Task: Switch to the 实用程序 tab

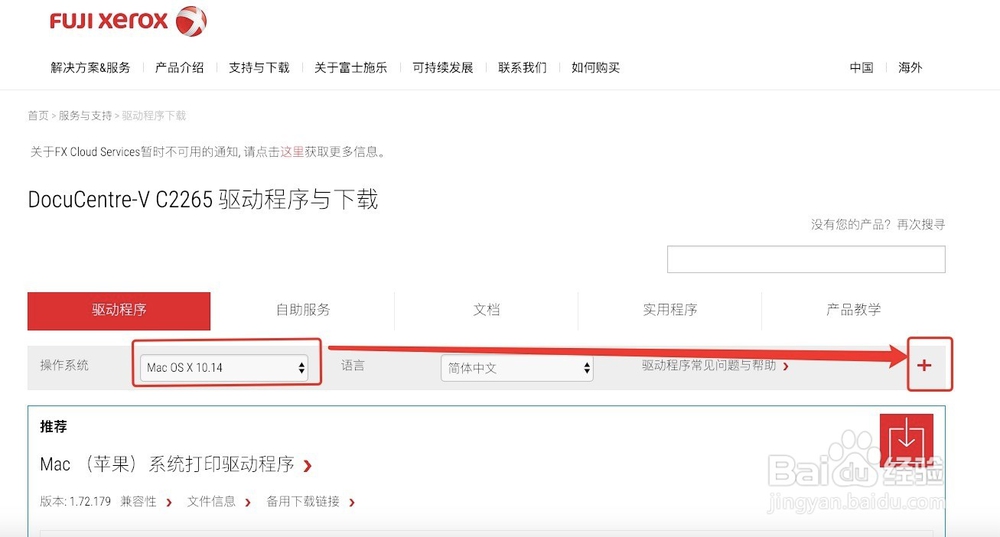Action: pyautogui.click(x=670, y=310)
